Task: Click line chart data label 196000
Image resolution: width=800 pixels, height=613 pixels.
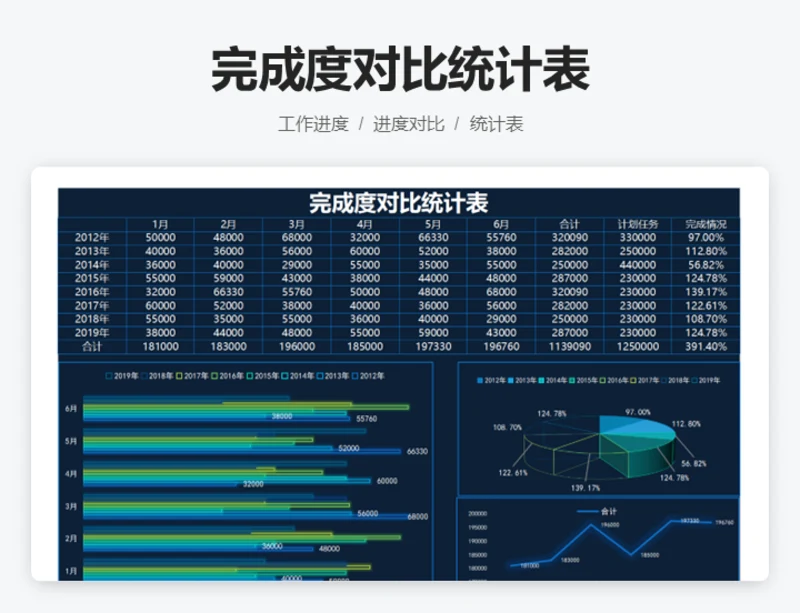Action: [610, 525]
